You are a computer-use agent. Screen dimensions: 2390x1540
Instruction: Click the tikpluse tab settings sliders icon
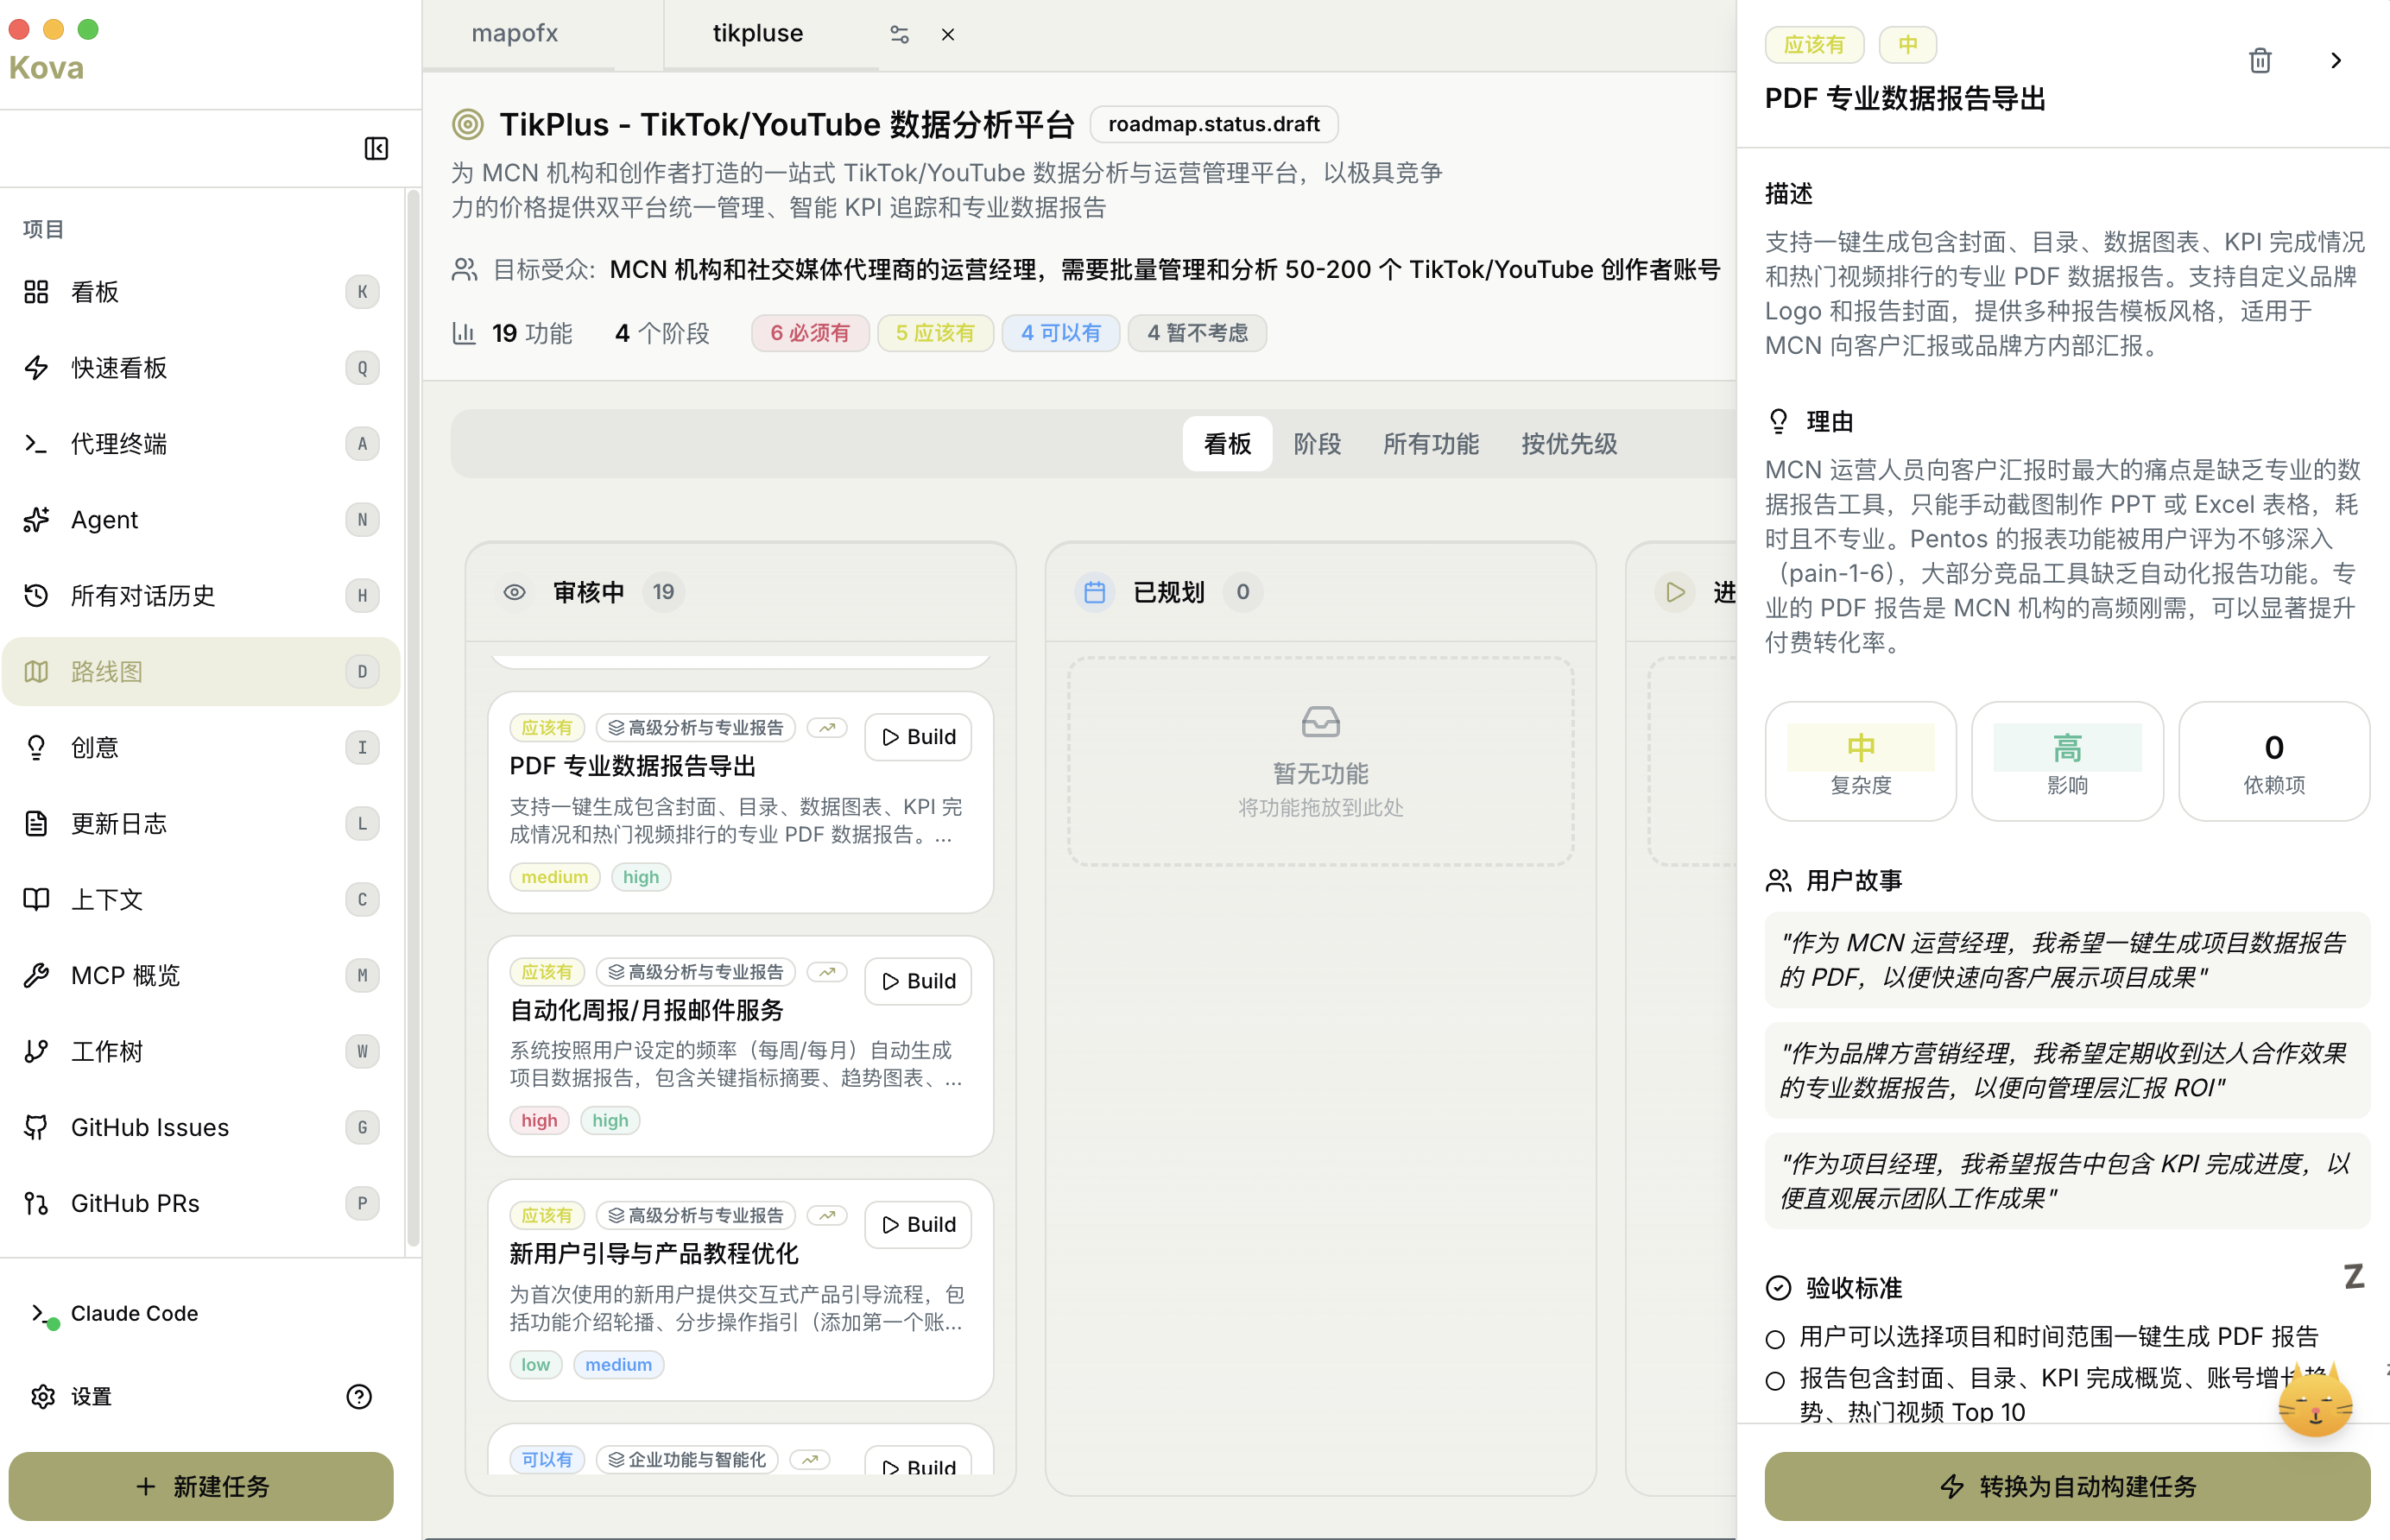coord(899,35)
